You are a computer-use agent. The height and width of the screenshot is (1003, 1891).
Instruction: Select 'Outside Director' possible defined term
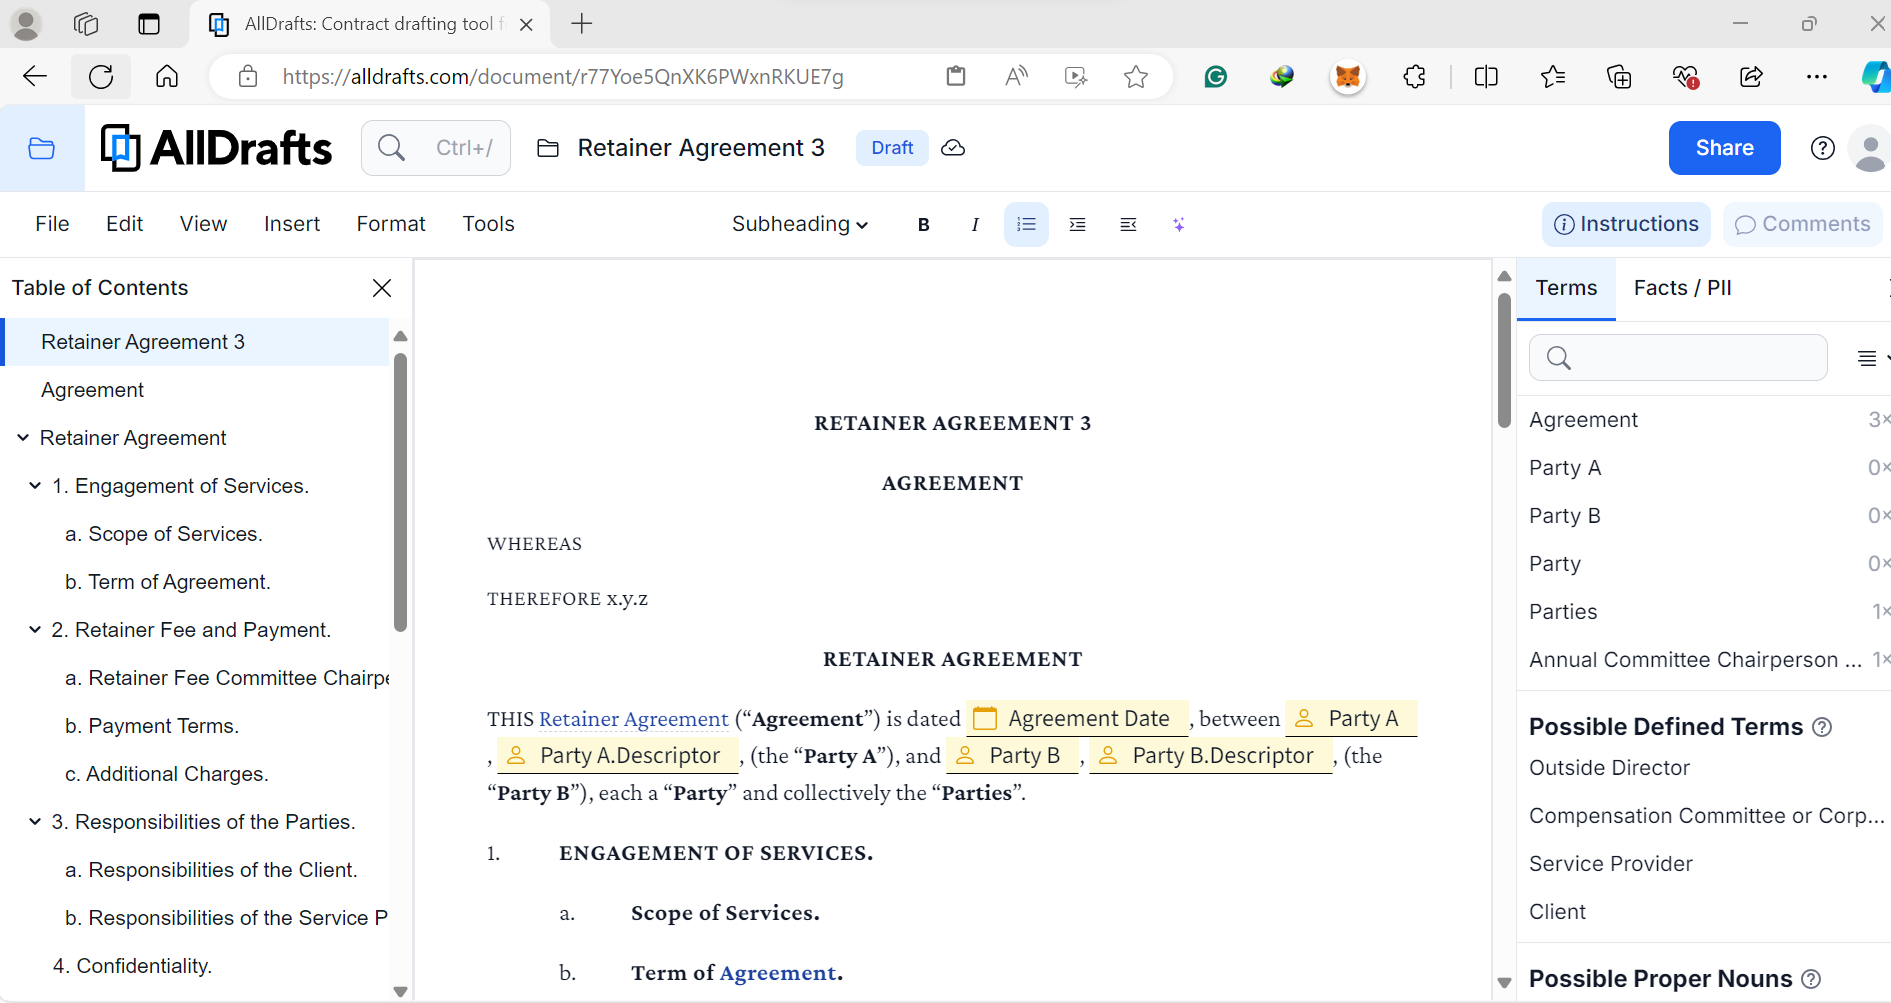point(1609,768)
